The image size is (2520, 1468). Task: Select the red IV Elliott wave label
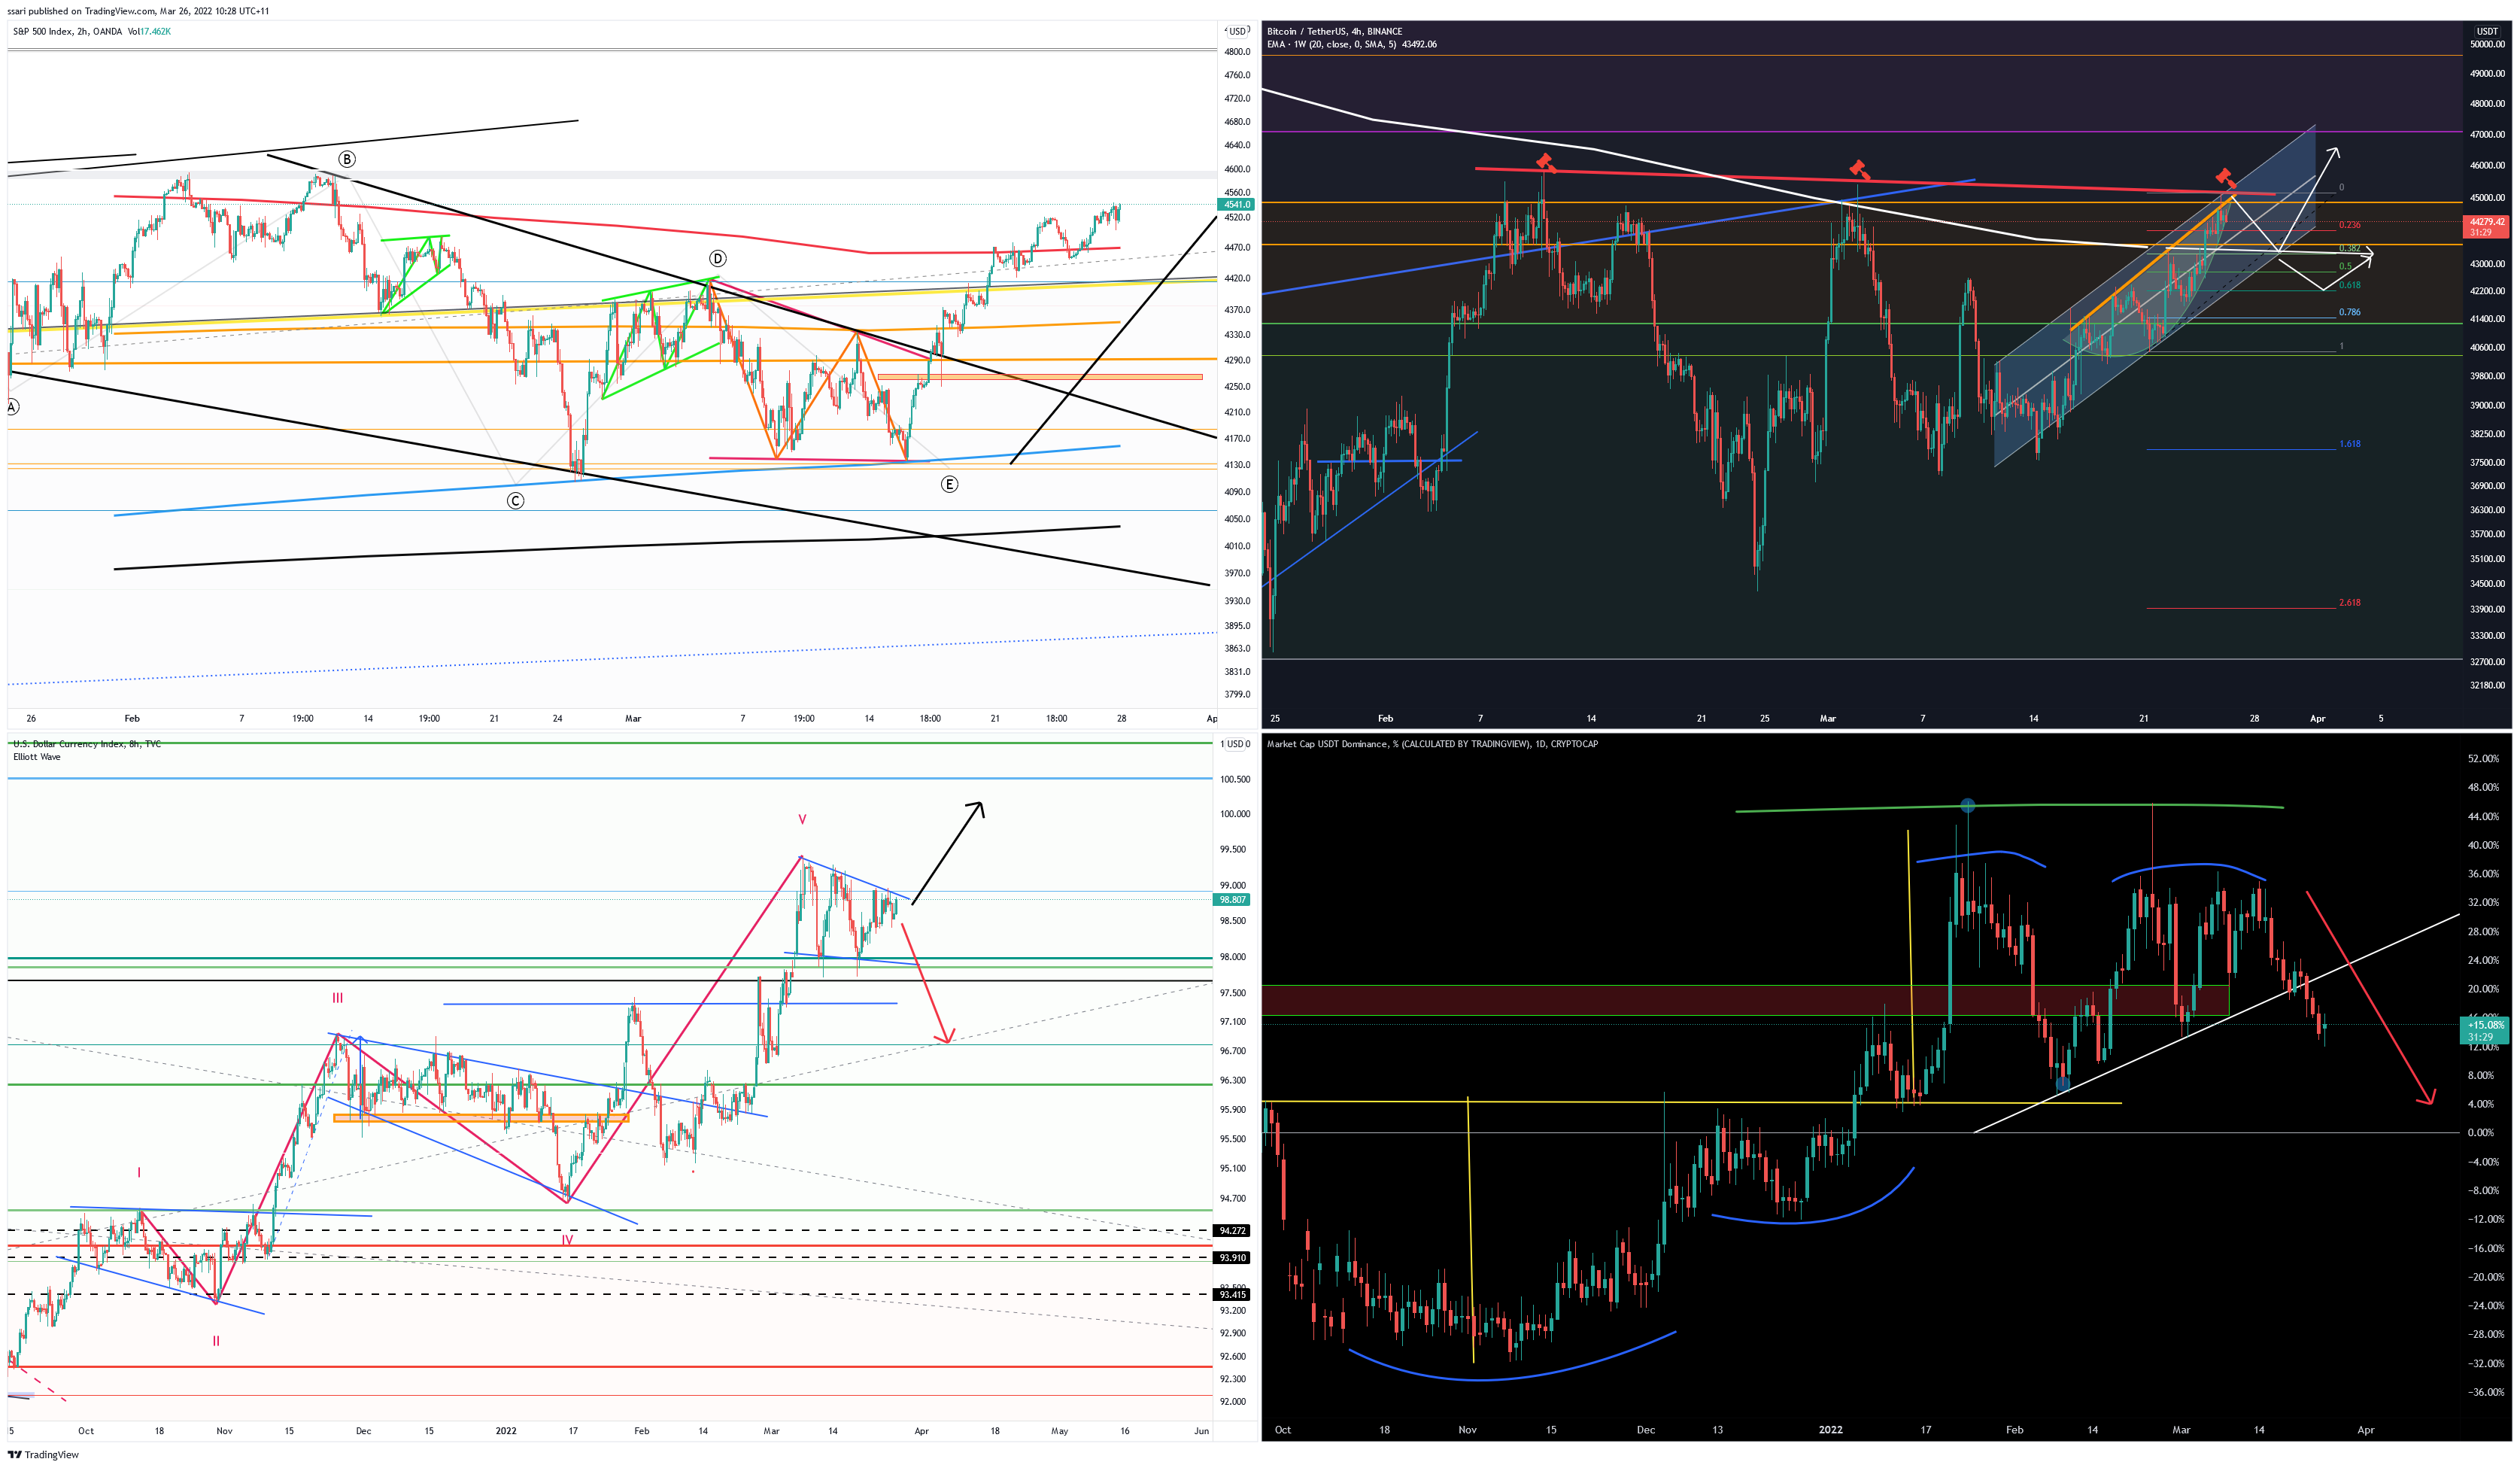pyautogui.click(x=567, y=1240)
